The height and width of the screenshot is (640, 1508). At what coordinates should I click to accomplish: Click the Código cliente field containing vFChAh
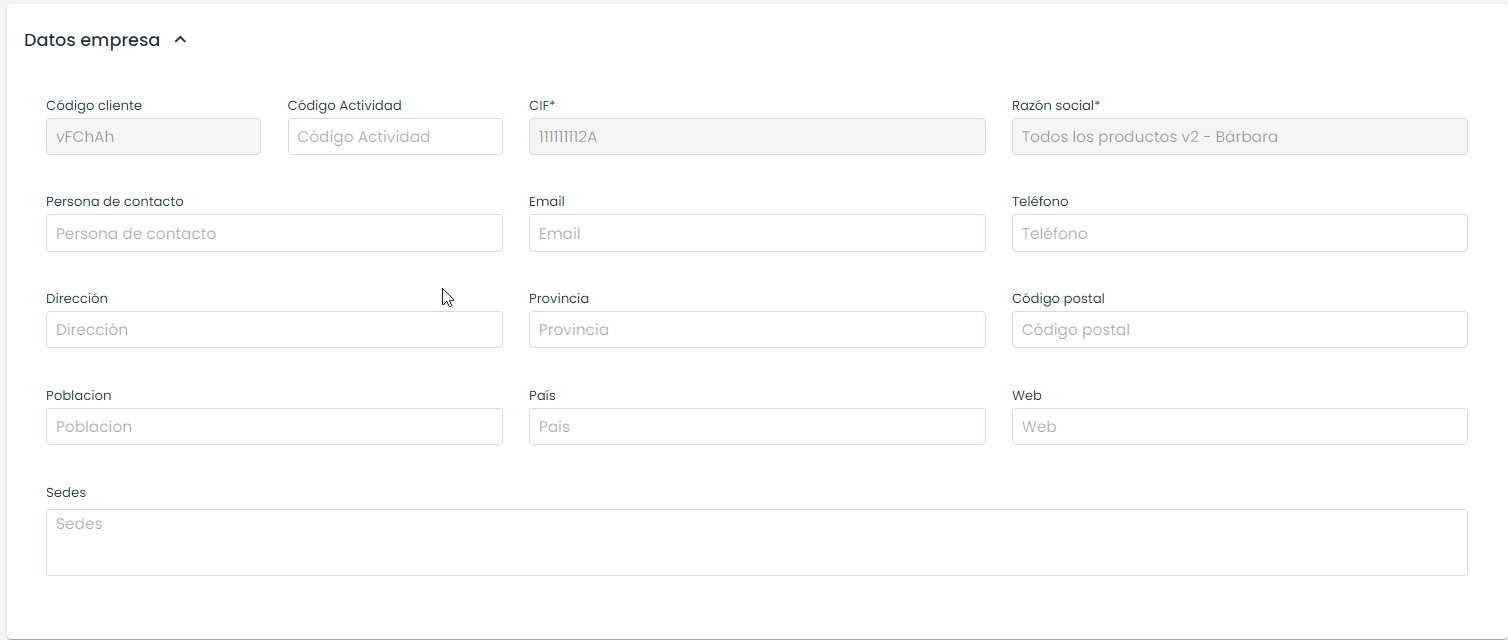(153, 137)
